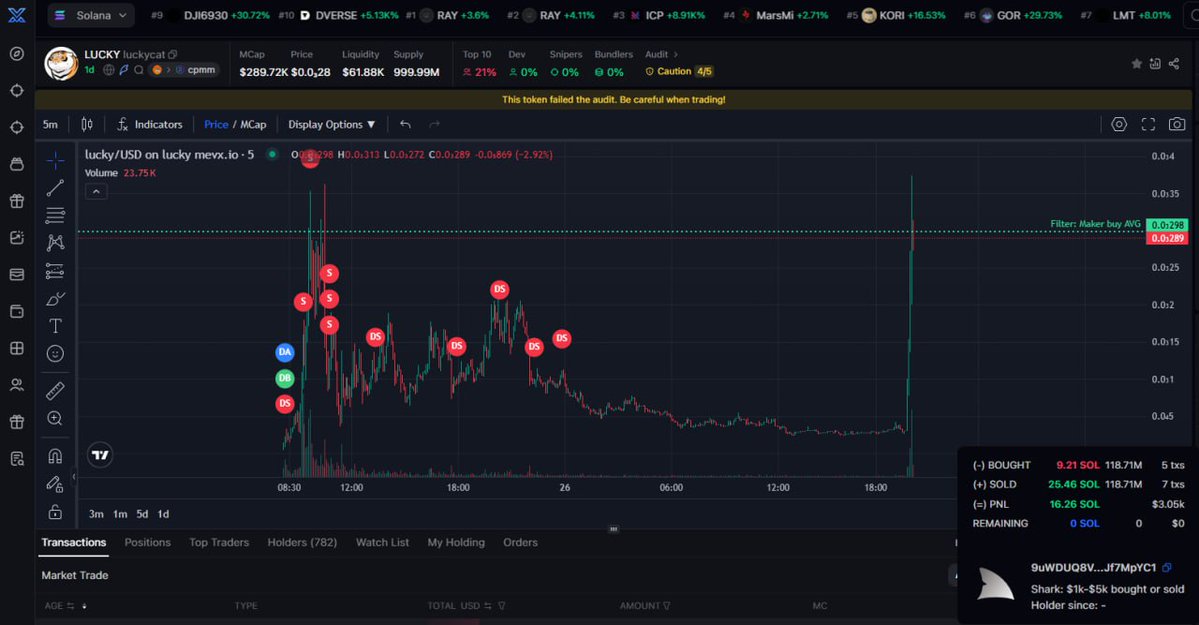Click the TradingView logo on chart
Viewport: 1199px width, 625px height.
(x=100, y=455)
